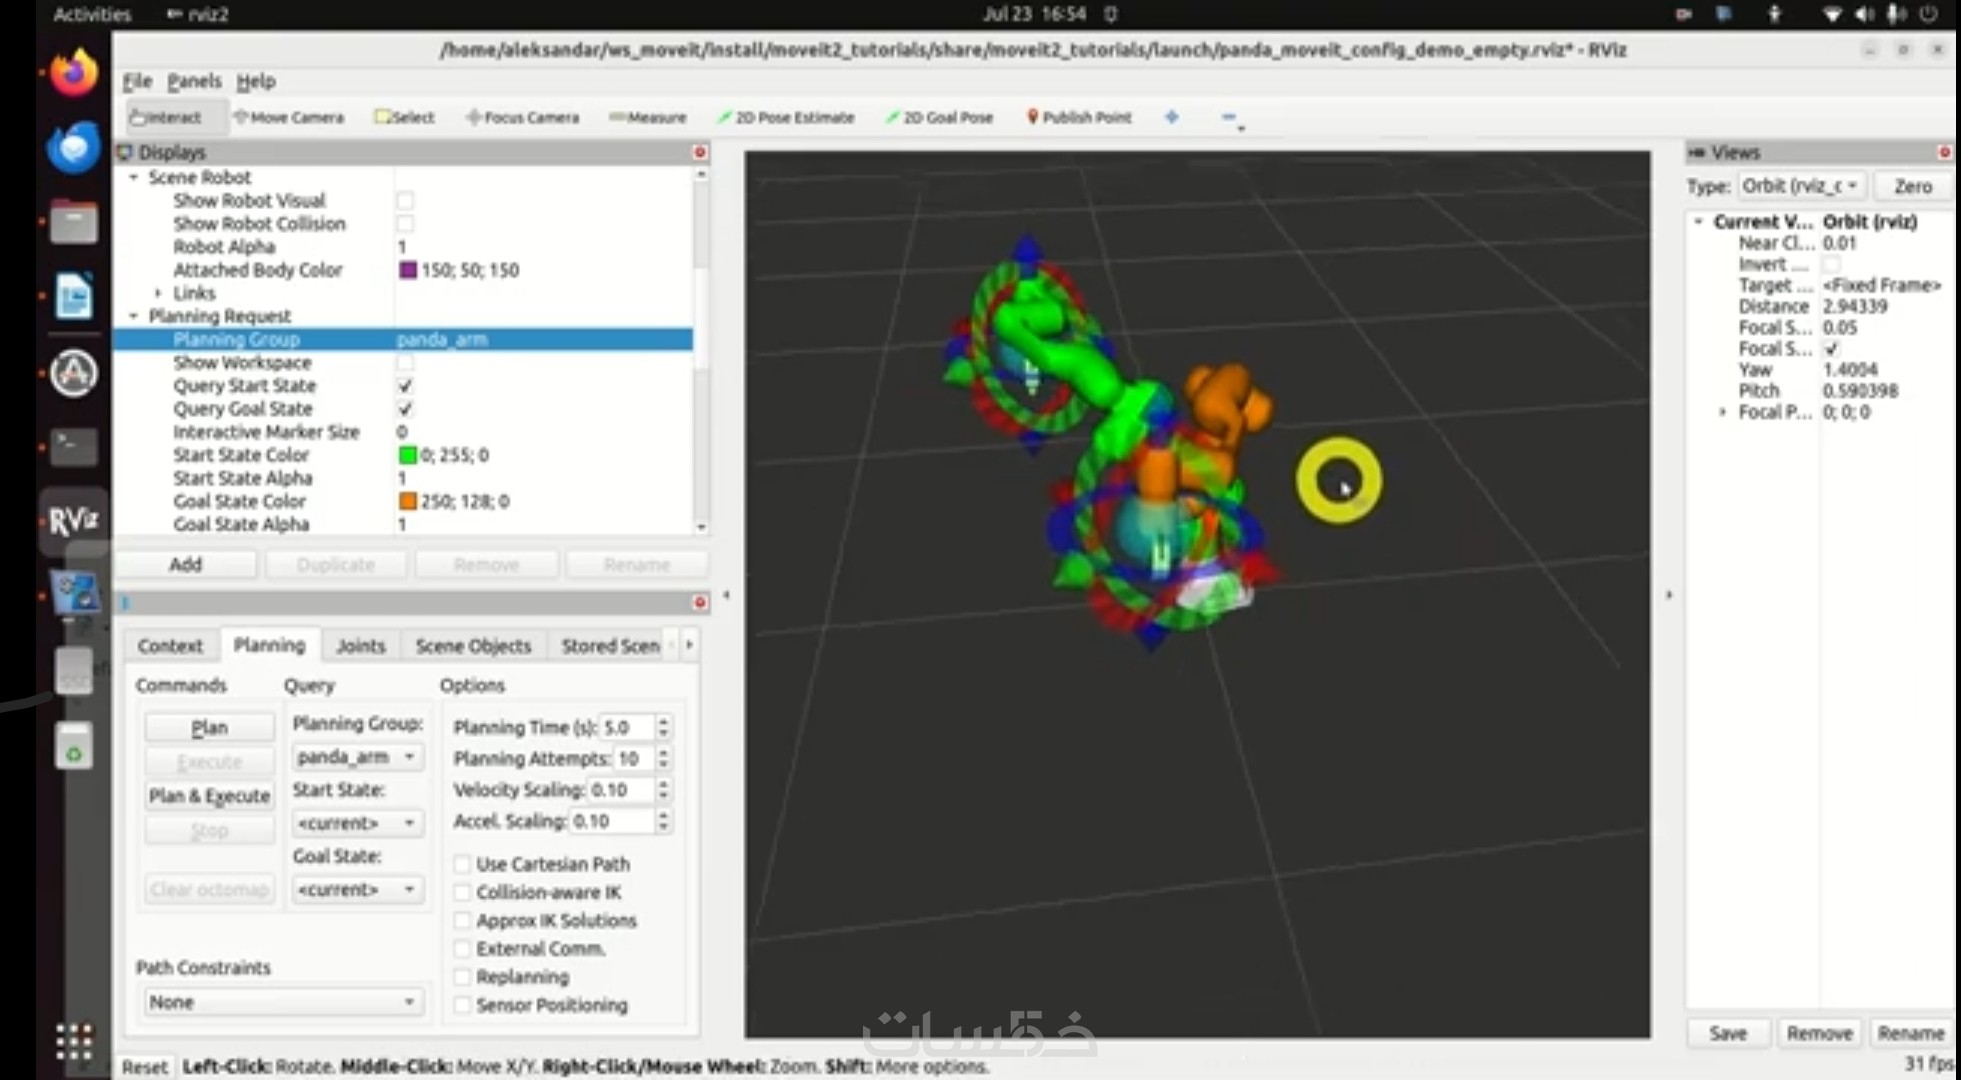The height and width of the screenshot is (1080, 1961).
Task: Open Firefox from the dock
Action: click(74, 73)
